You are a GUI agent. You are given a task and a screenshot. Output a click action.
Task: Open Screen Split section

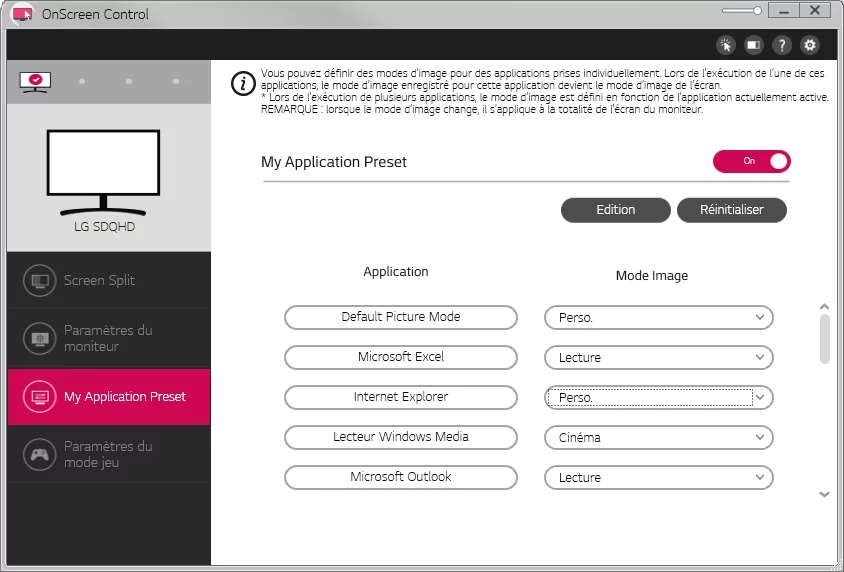109,280
